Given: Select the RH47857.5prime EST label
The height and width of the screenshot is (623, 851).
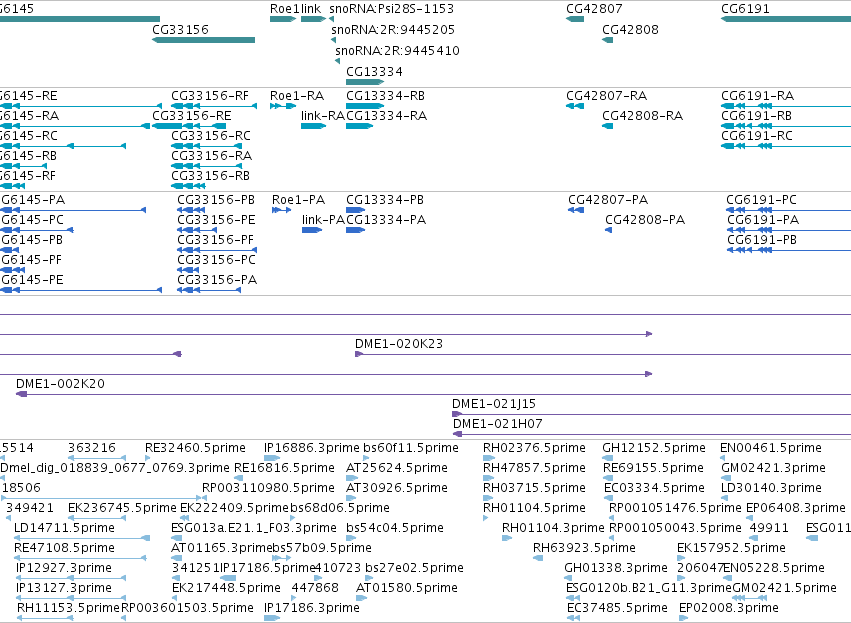Looking at the screenshot, I should click(535, 468).
